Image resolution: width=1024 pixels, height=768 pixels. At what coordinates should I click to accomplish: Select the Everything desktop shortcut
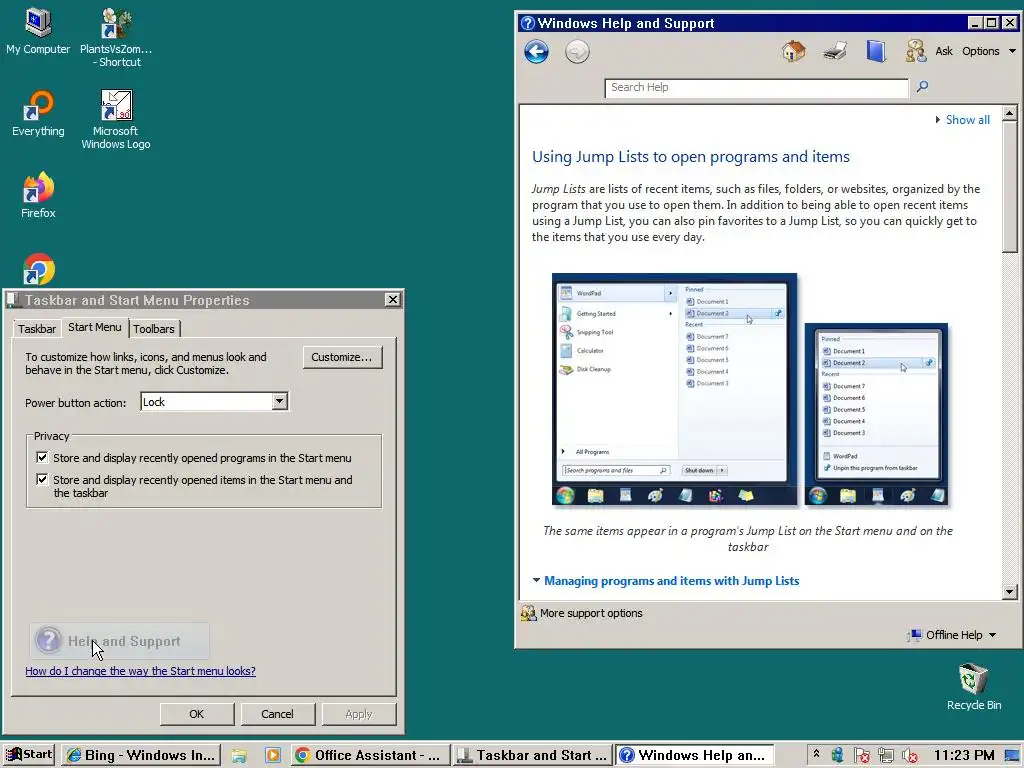(x=38, y=113)
